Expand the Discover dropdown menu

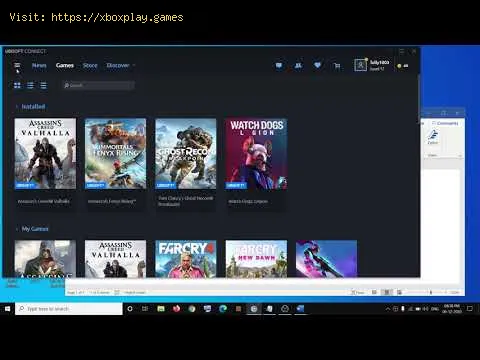coord(120,65)
